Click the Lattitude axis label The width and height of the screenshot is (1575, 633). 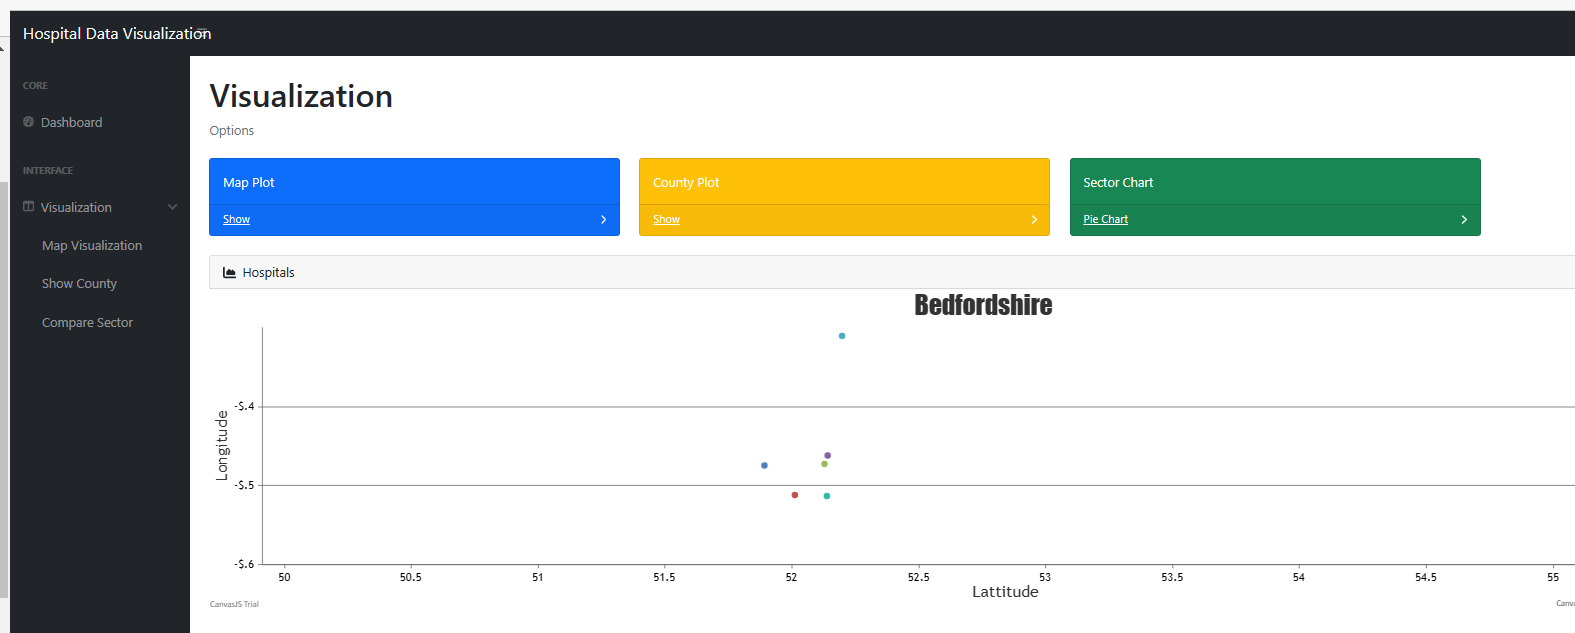[x=1005, y=592]
